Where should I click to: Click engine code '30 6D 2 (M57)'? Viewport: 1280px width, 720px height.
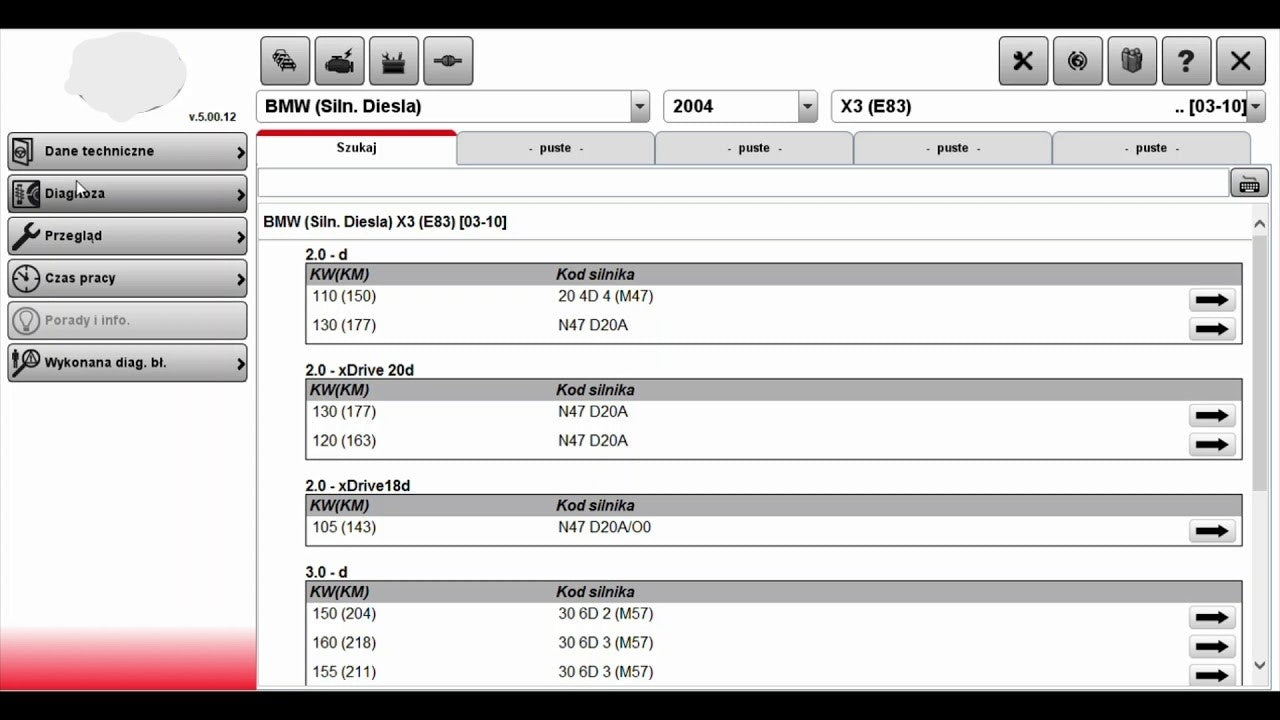pos(606,613)
